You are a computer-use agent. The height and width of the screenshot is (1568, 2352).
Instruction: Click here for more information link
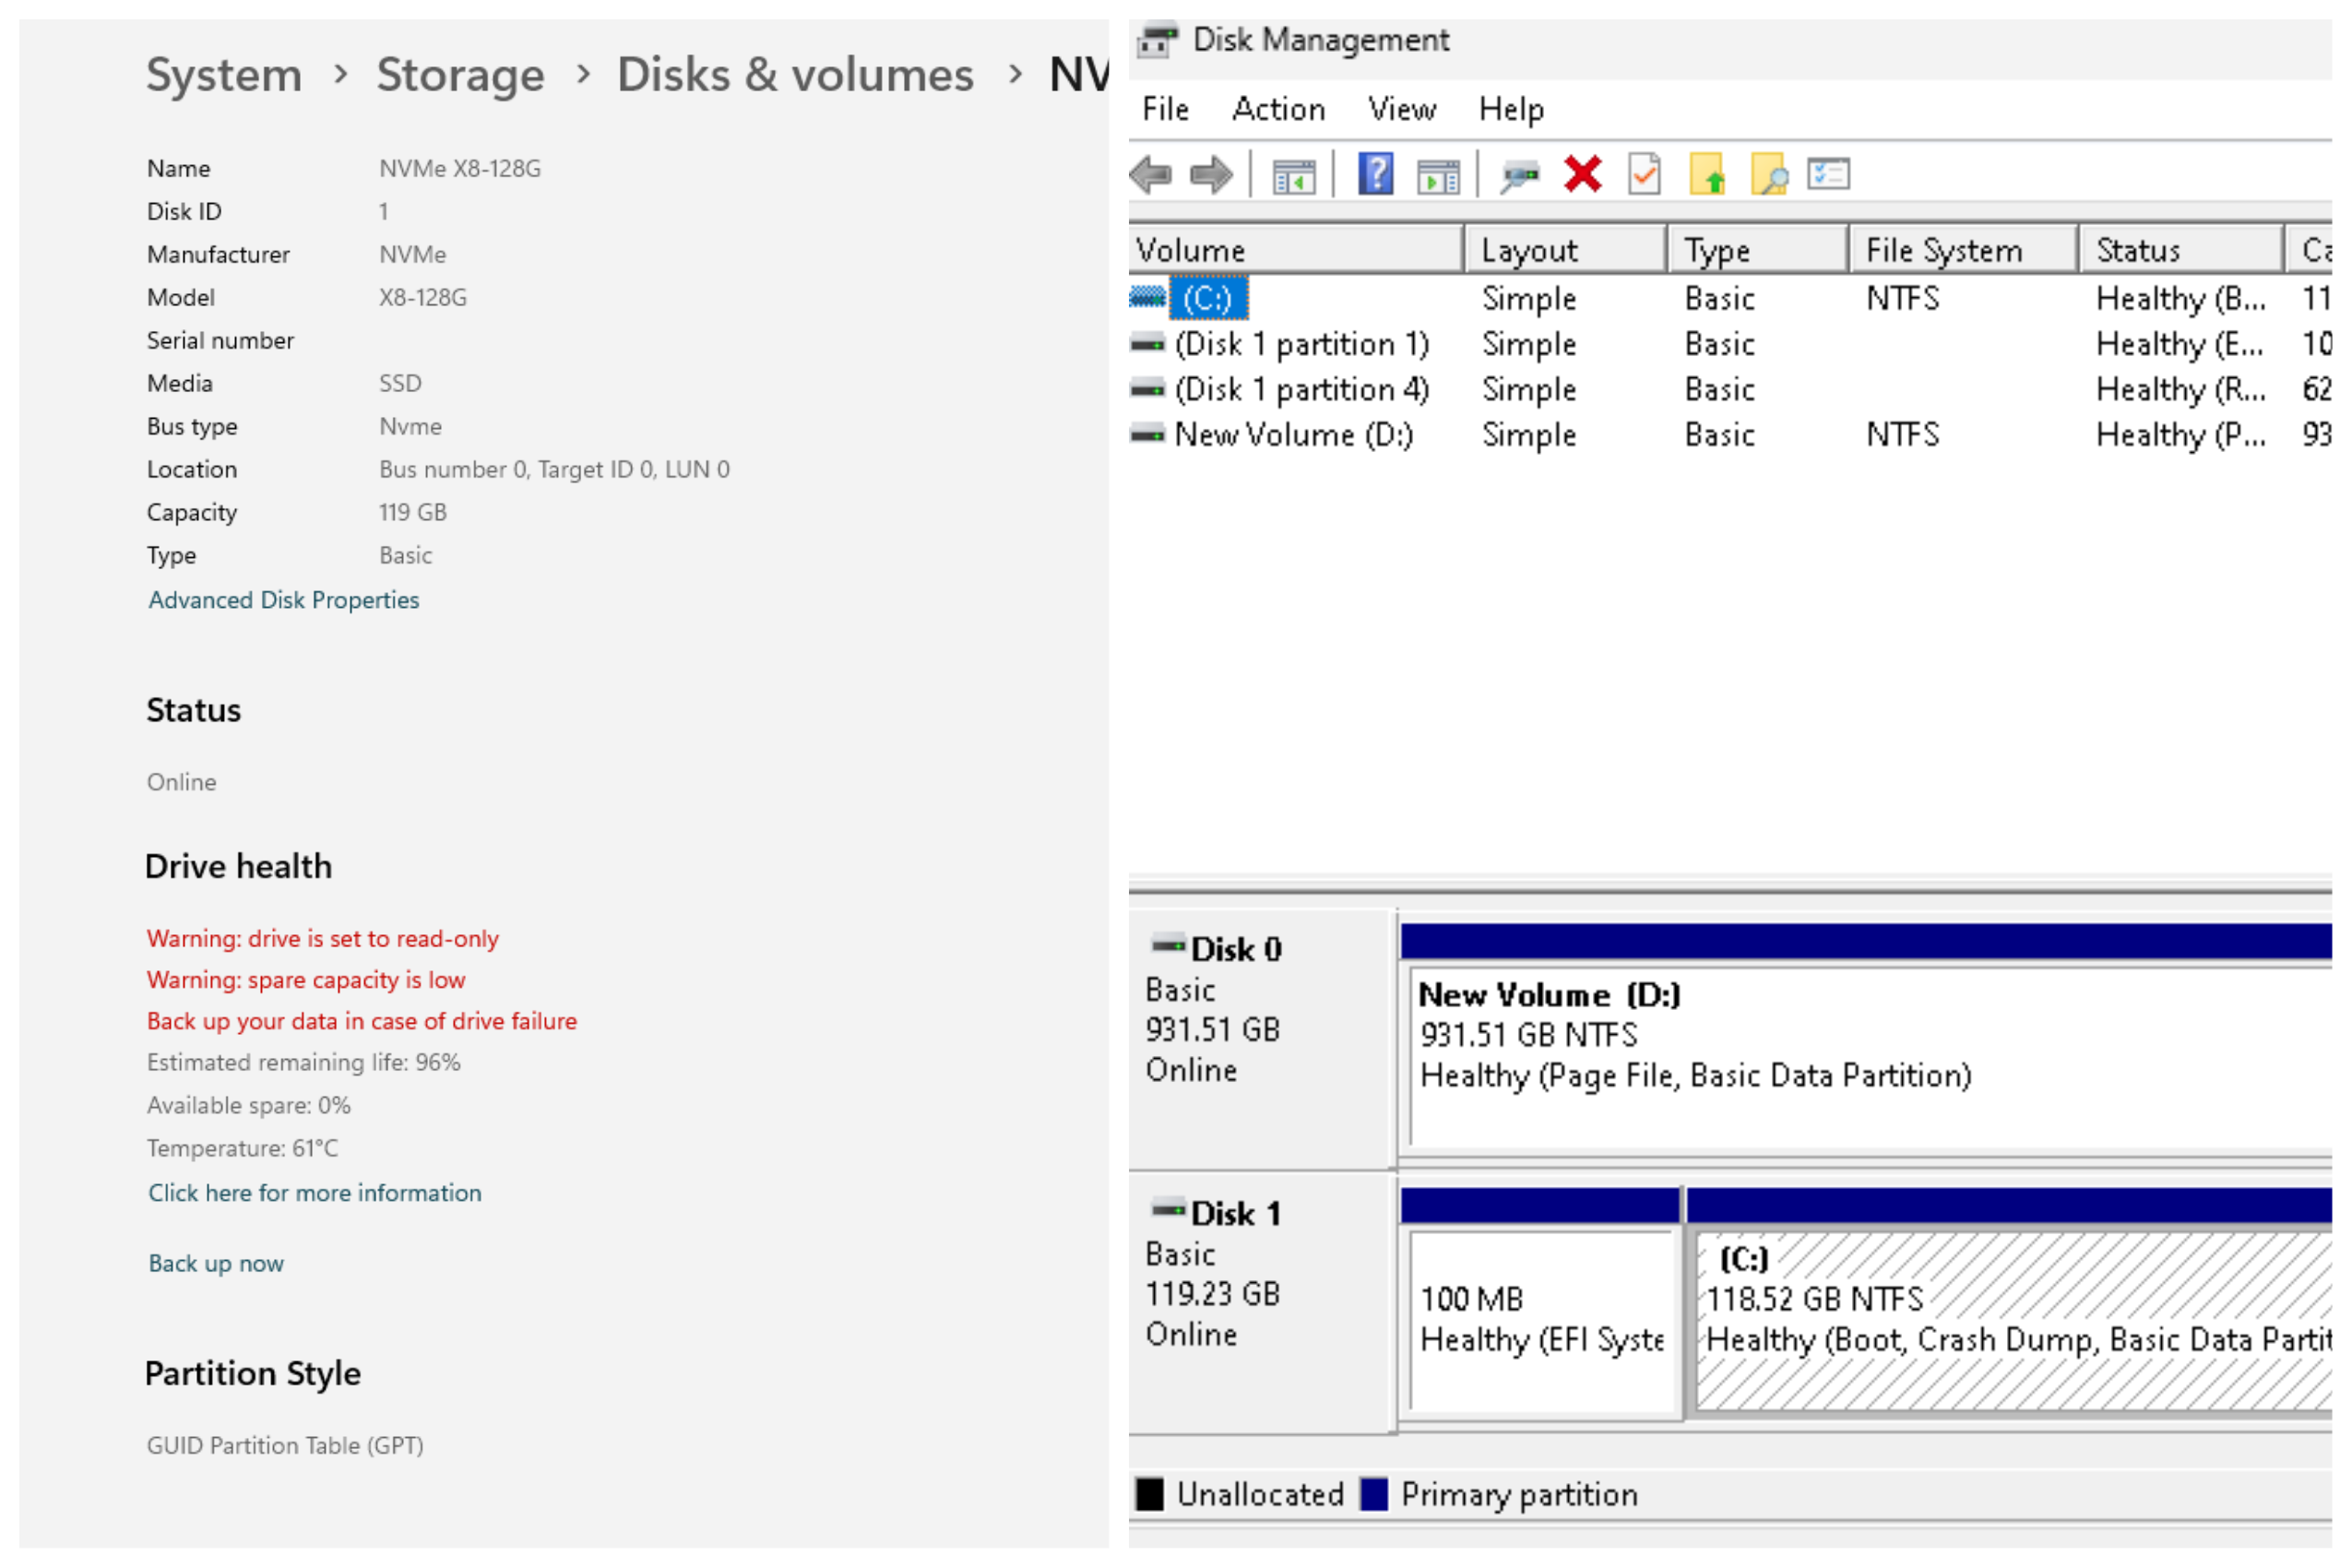click(x=314, y=1193)
